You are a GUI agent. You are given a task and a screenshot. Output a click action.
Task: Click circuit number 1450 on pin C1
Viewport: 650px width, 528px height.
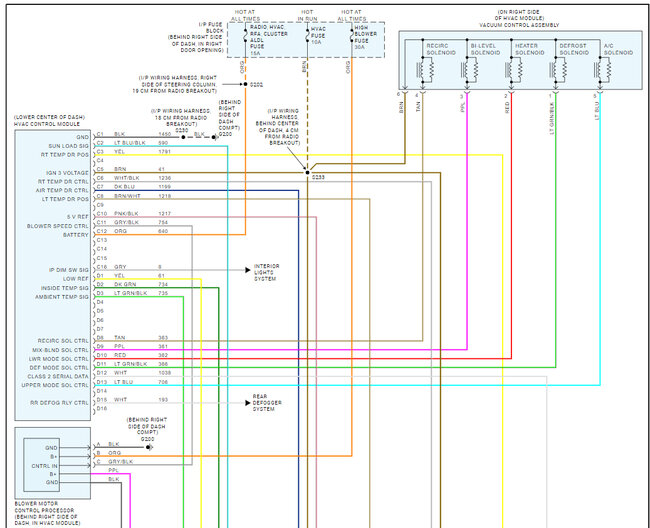point(165,134)
